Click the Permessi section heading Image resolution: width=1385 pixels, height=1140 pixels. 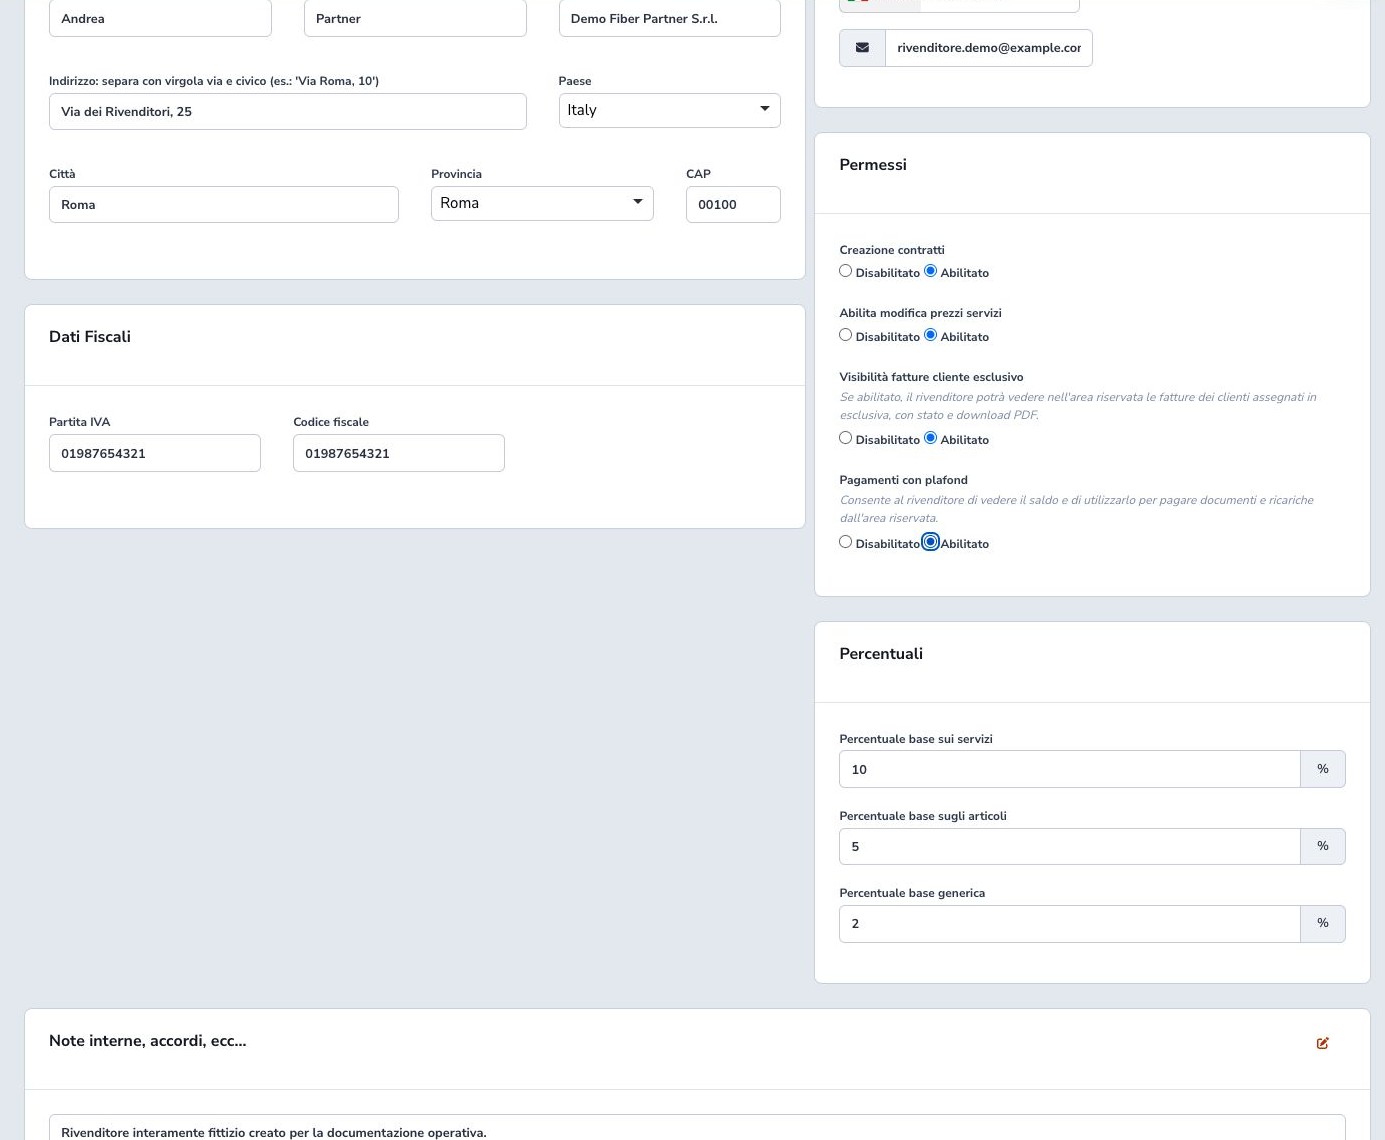[x=873, y=165]
